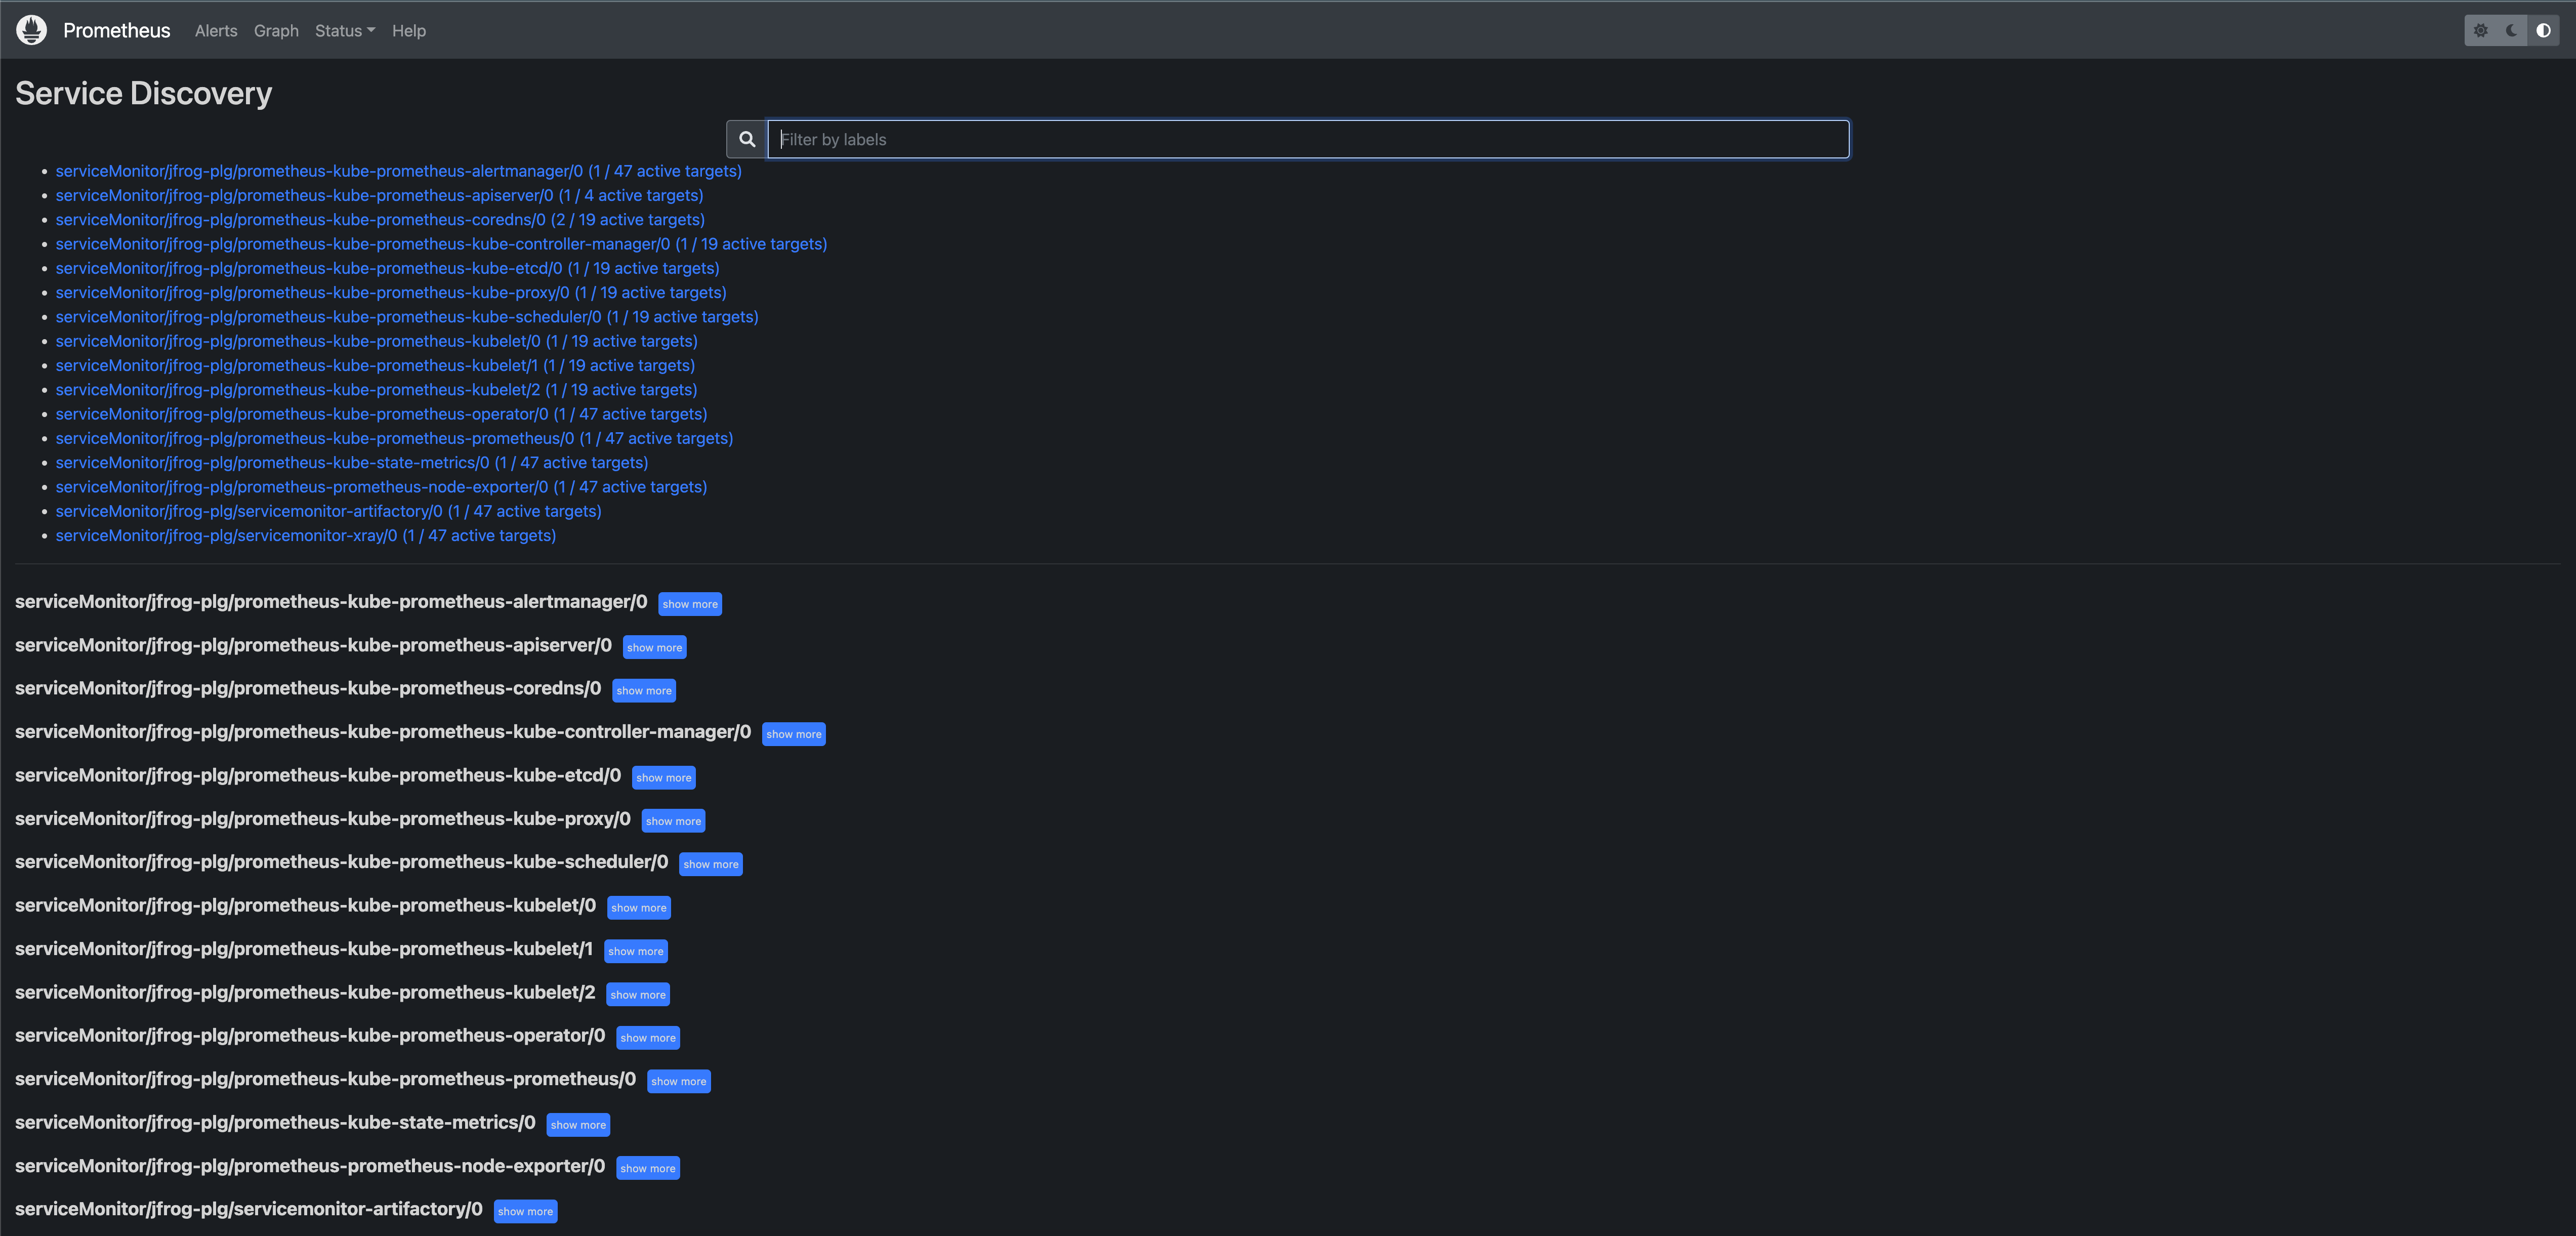Click the magnifier search icon

pyautogui.click(x=747, y=139)
